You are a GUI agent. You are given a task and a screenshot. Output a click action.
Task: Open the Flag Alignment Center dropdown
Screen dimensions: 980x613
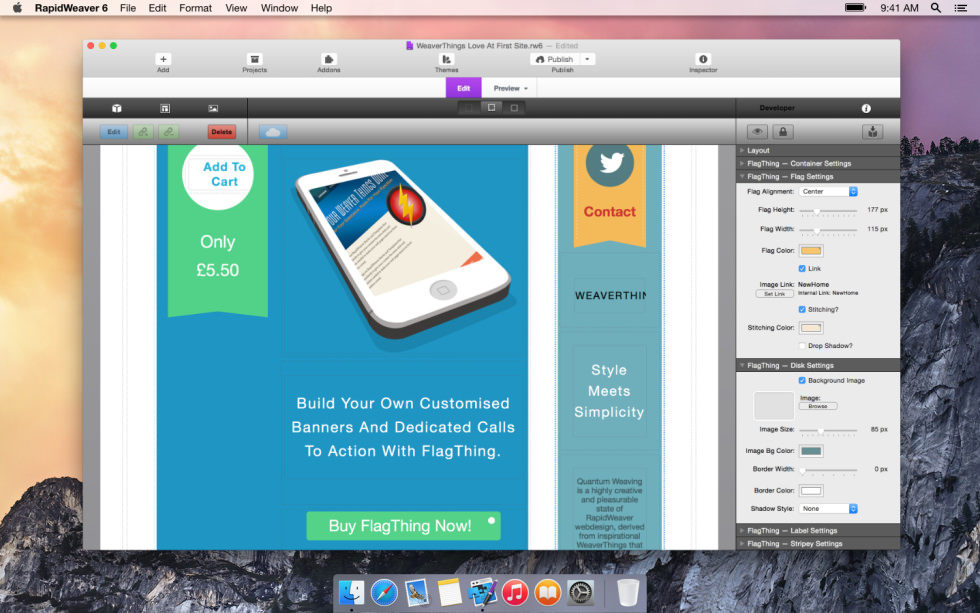[x=828, y=192]
